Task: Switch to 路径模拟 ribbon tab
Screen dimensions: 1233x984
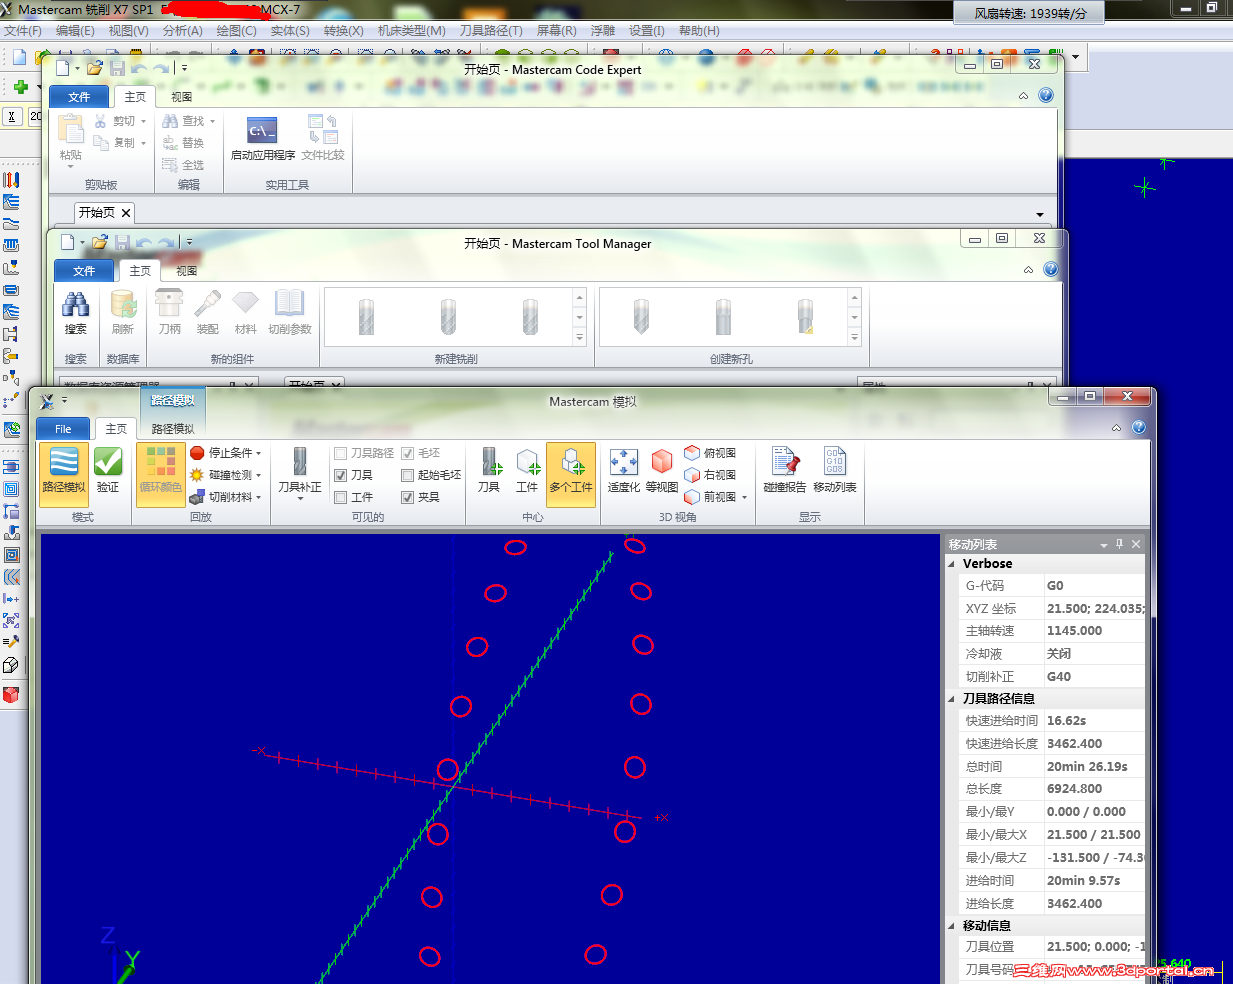Action: (172, 429)
